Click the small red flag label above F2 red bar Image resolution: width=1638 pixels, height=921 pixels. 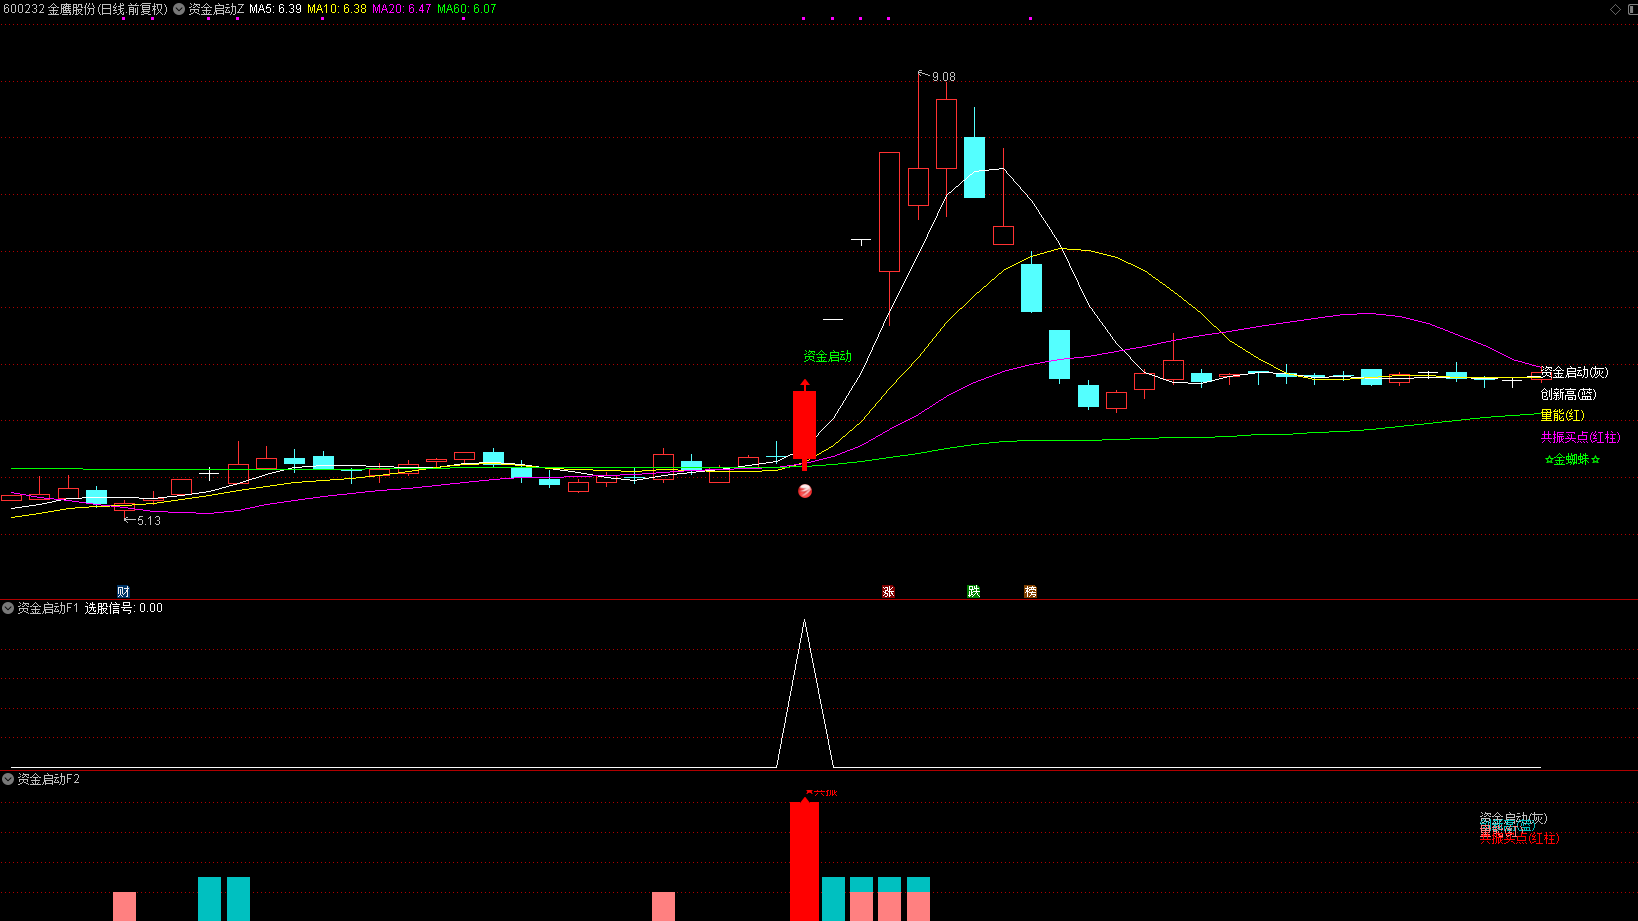click(821, 793)
